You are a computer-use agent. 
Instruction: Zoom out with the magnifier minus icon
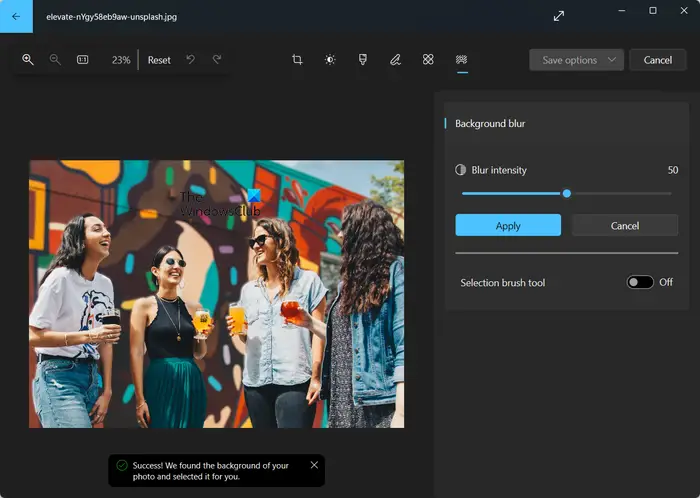pyautogui.click(x=55, y=60)
